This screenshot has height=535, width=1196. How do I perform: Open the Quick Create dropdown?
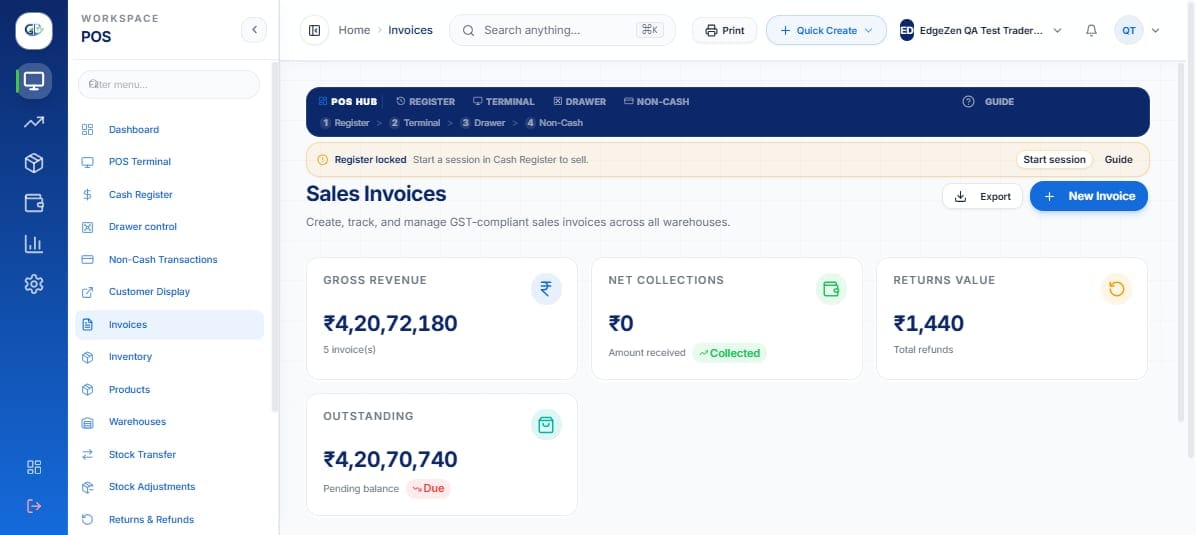(826, 31)
